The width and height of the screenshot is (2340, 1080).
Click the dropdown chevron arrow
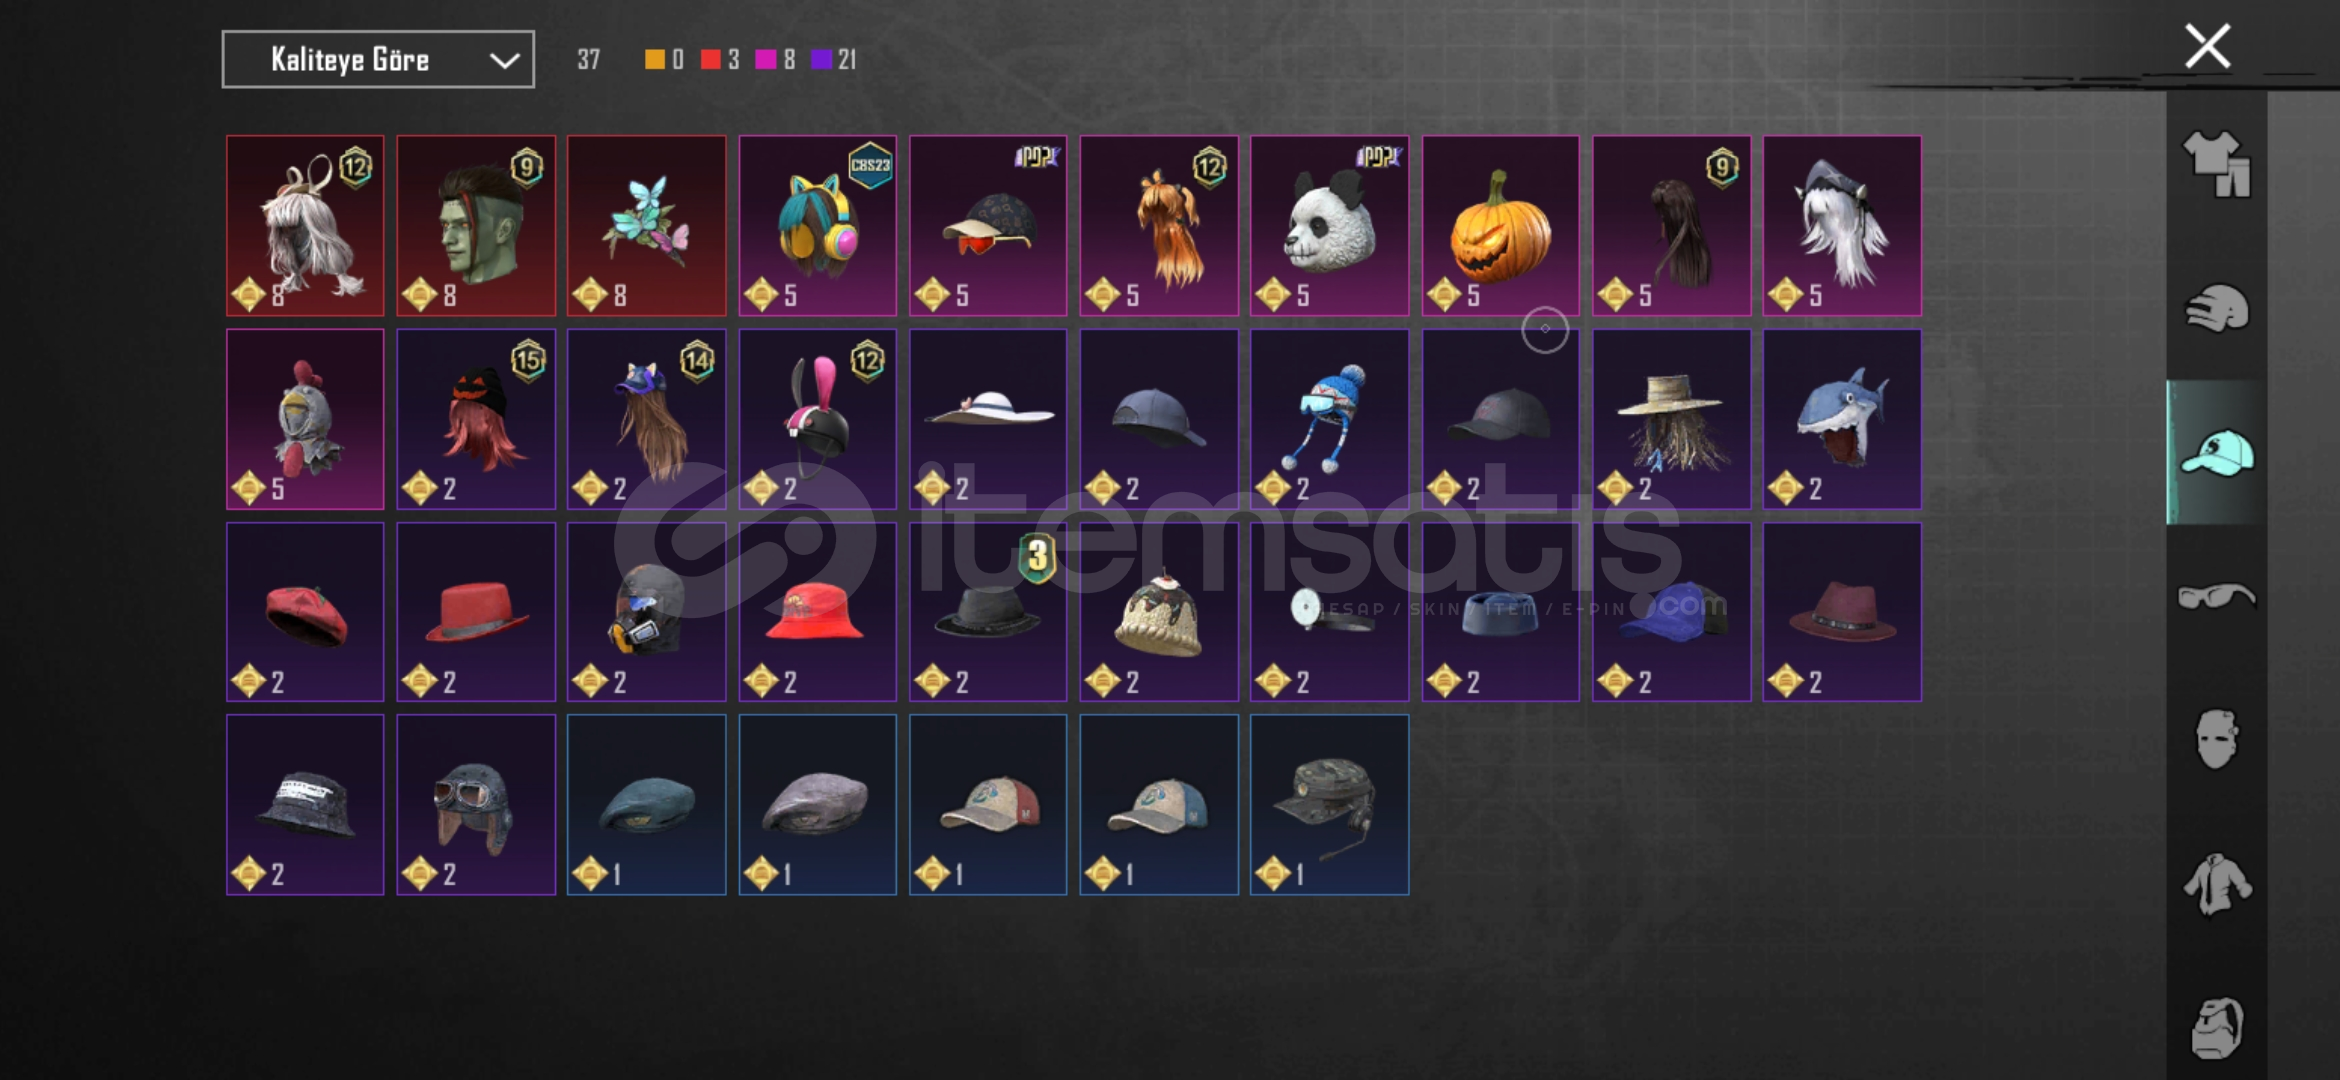click(x=504, y=61)
